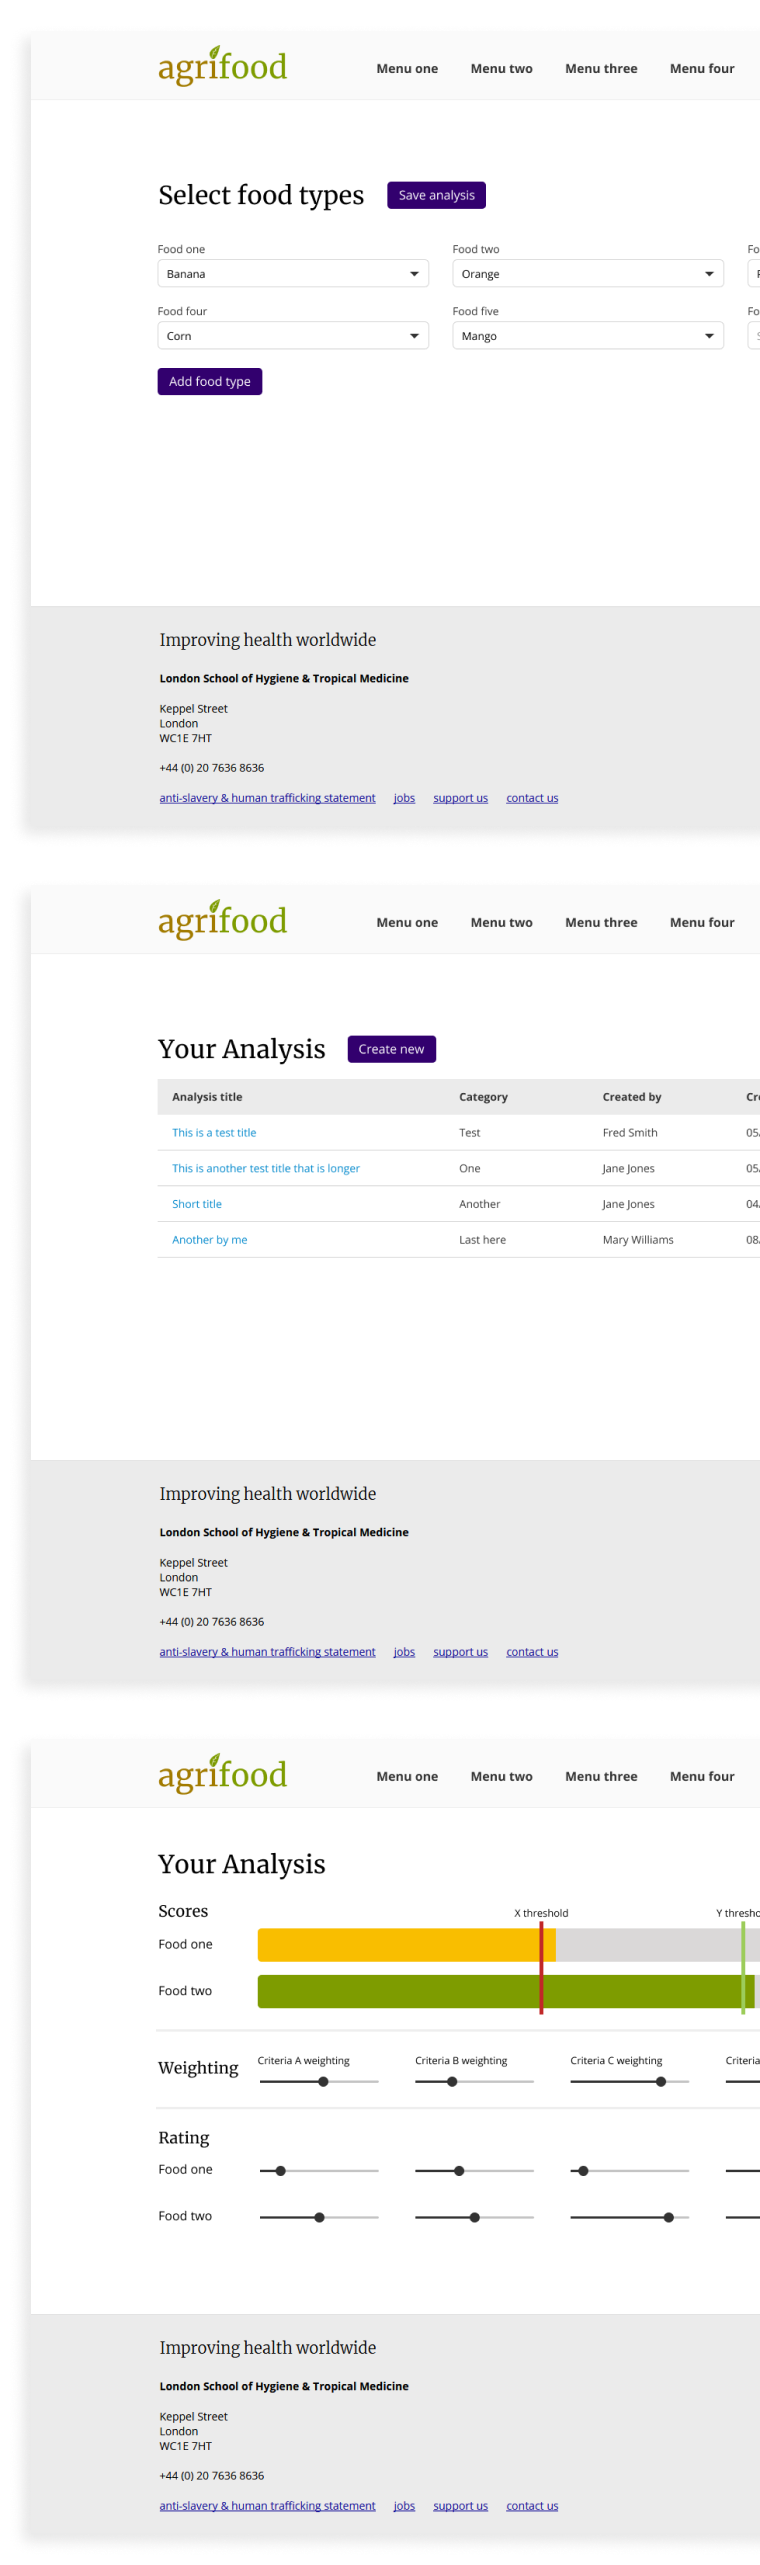Click Menu three on the Select food types page
Image resolution: width=760 pixels, height=2565 pixels.
[x=601, y=69]
